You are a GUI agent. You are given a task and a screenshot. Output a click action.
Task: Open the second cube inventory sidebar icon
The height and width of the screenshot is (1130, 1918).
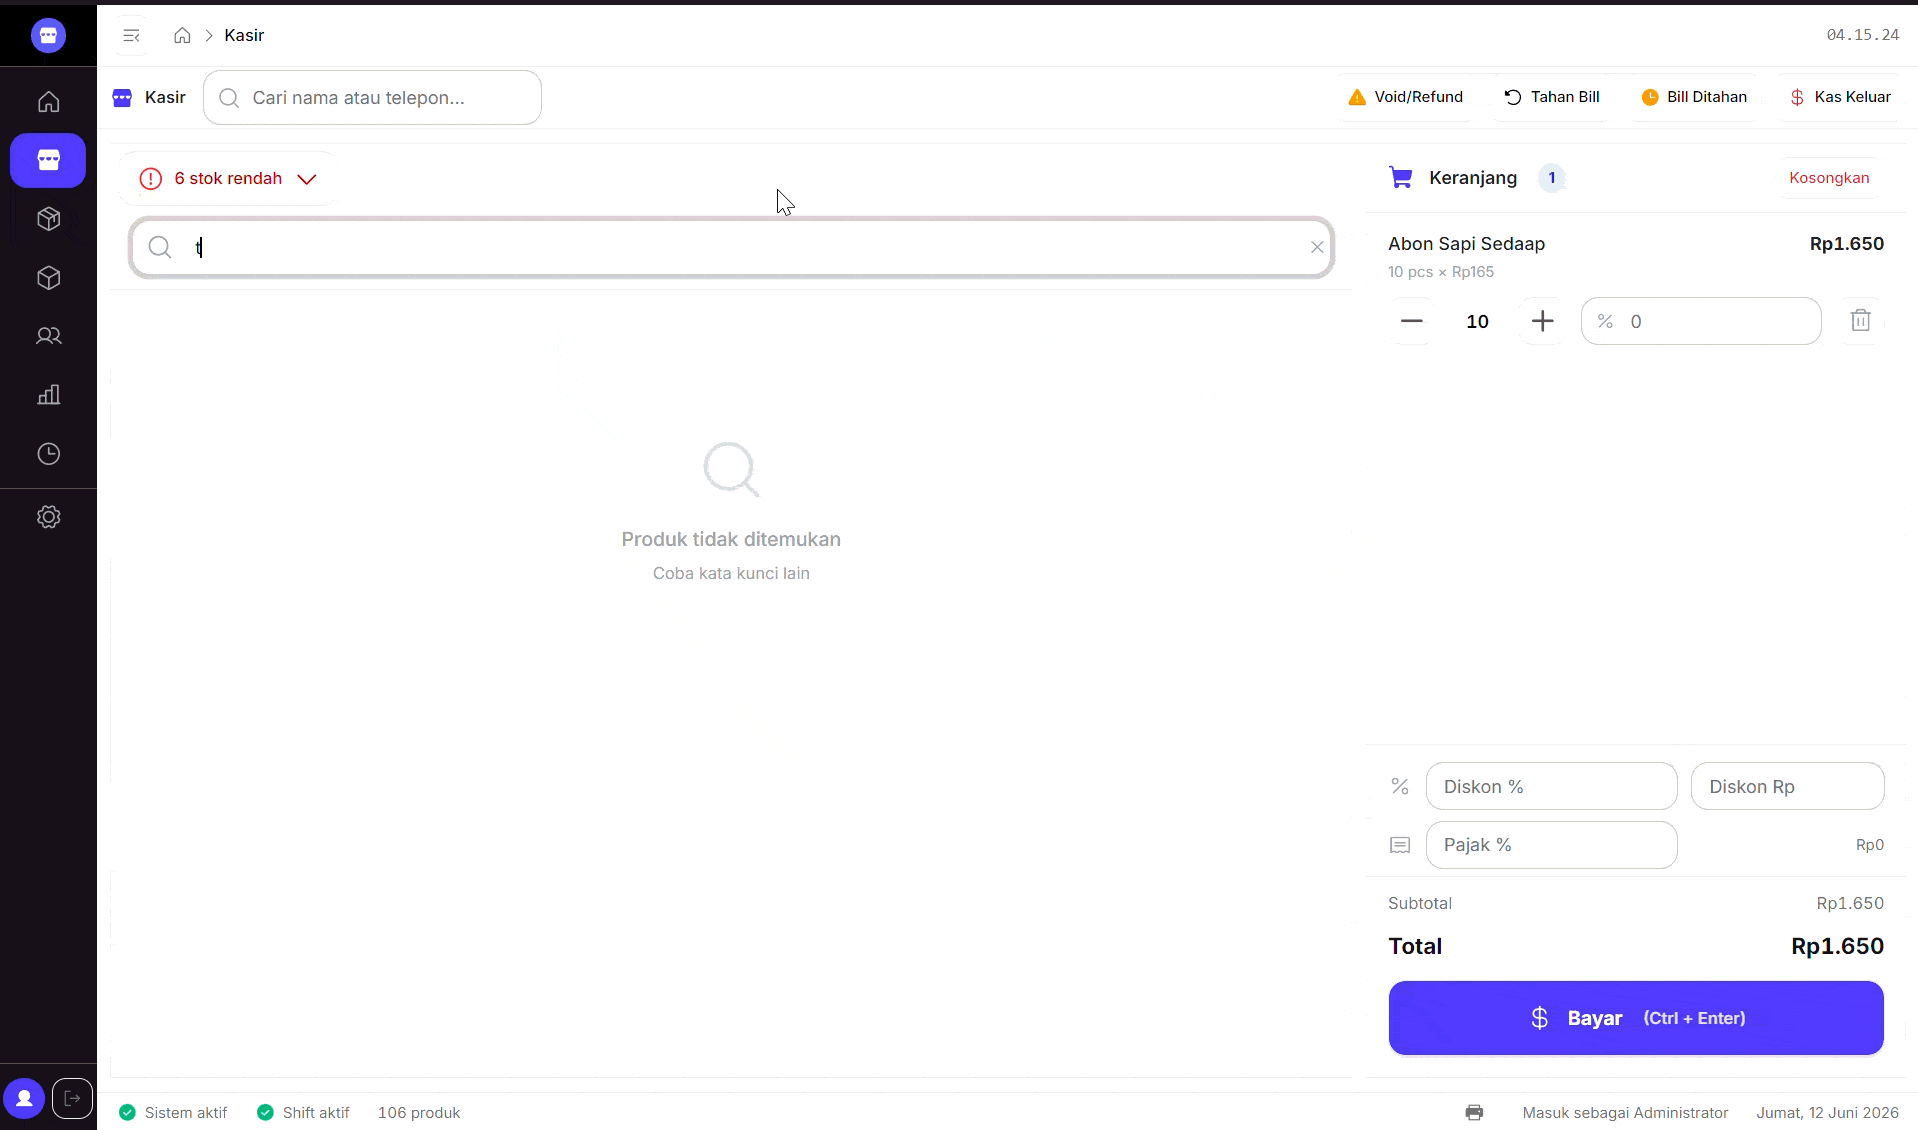48,278
